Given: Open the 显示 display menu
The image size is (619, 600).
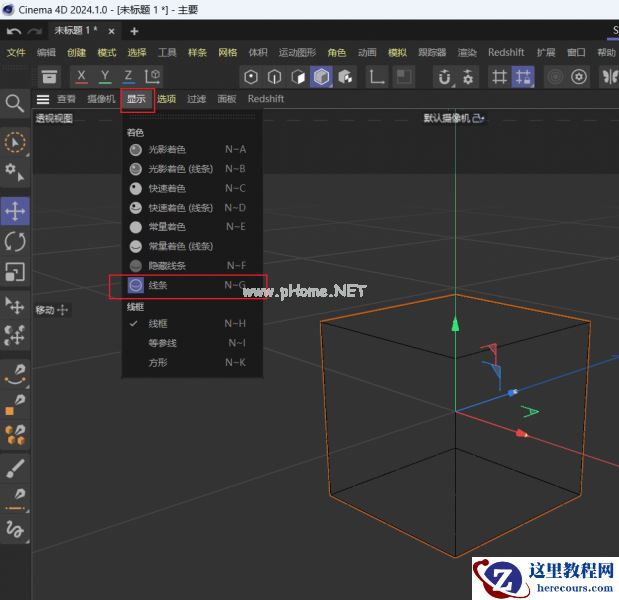Looking at the screenshot, I should [x=136, y=99].
